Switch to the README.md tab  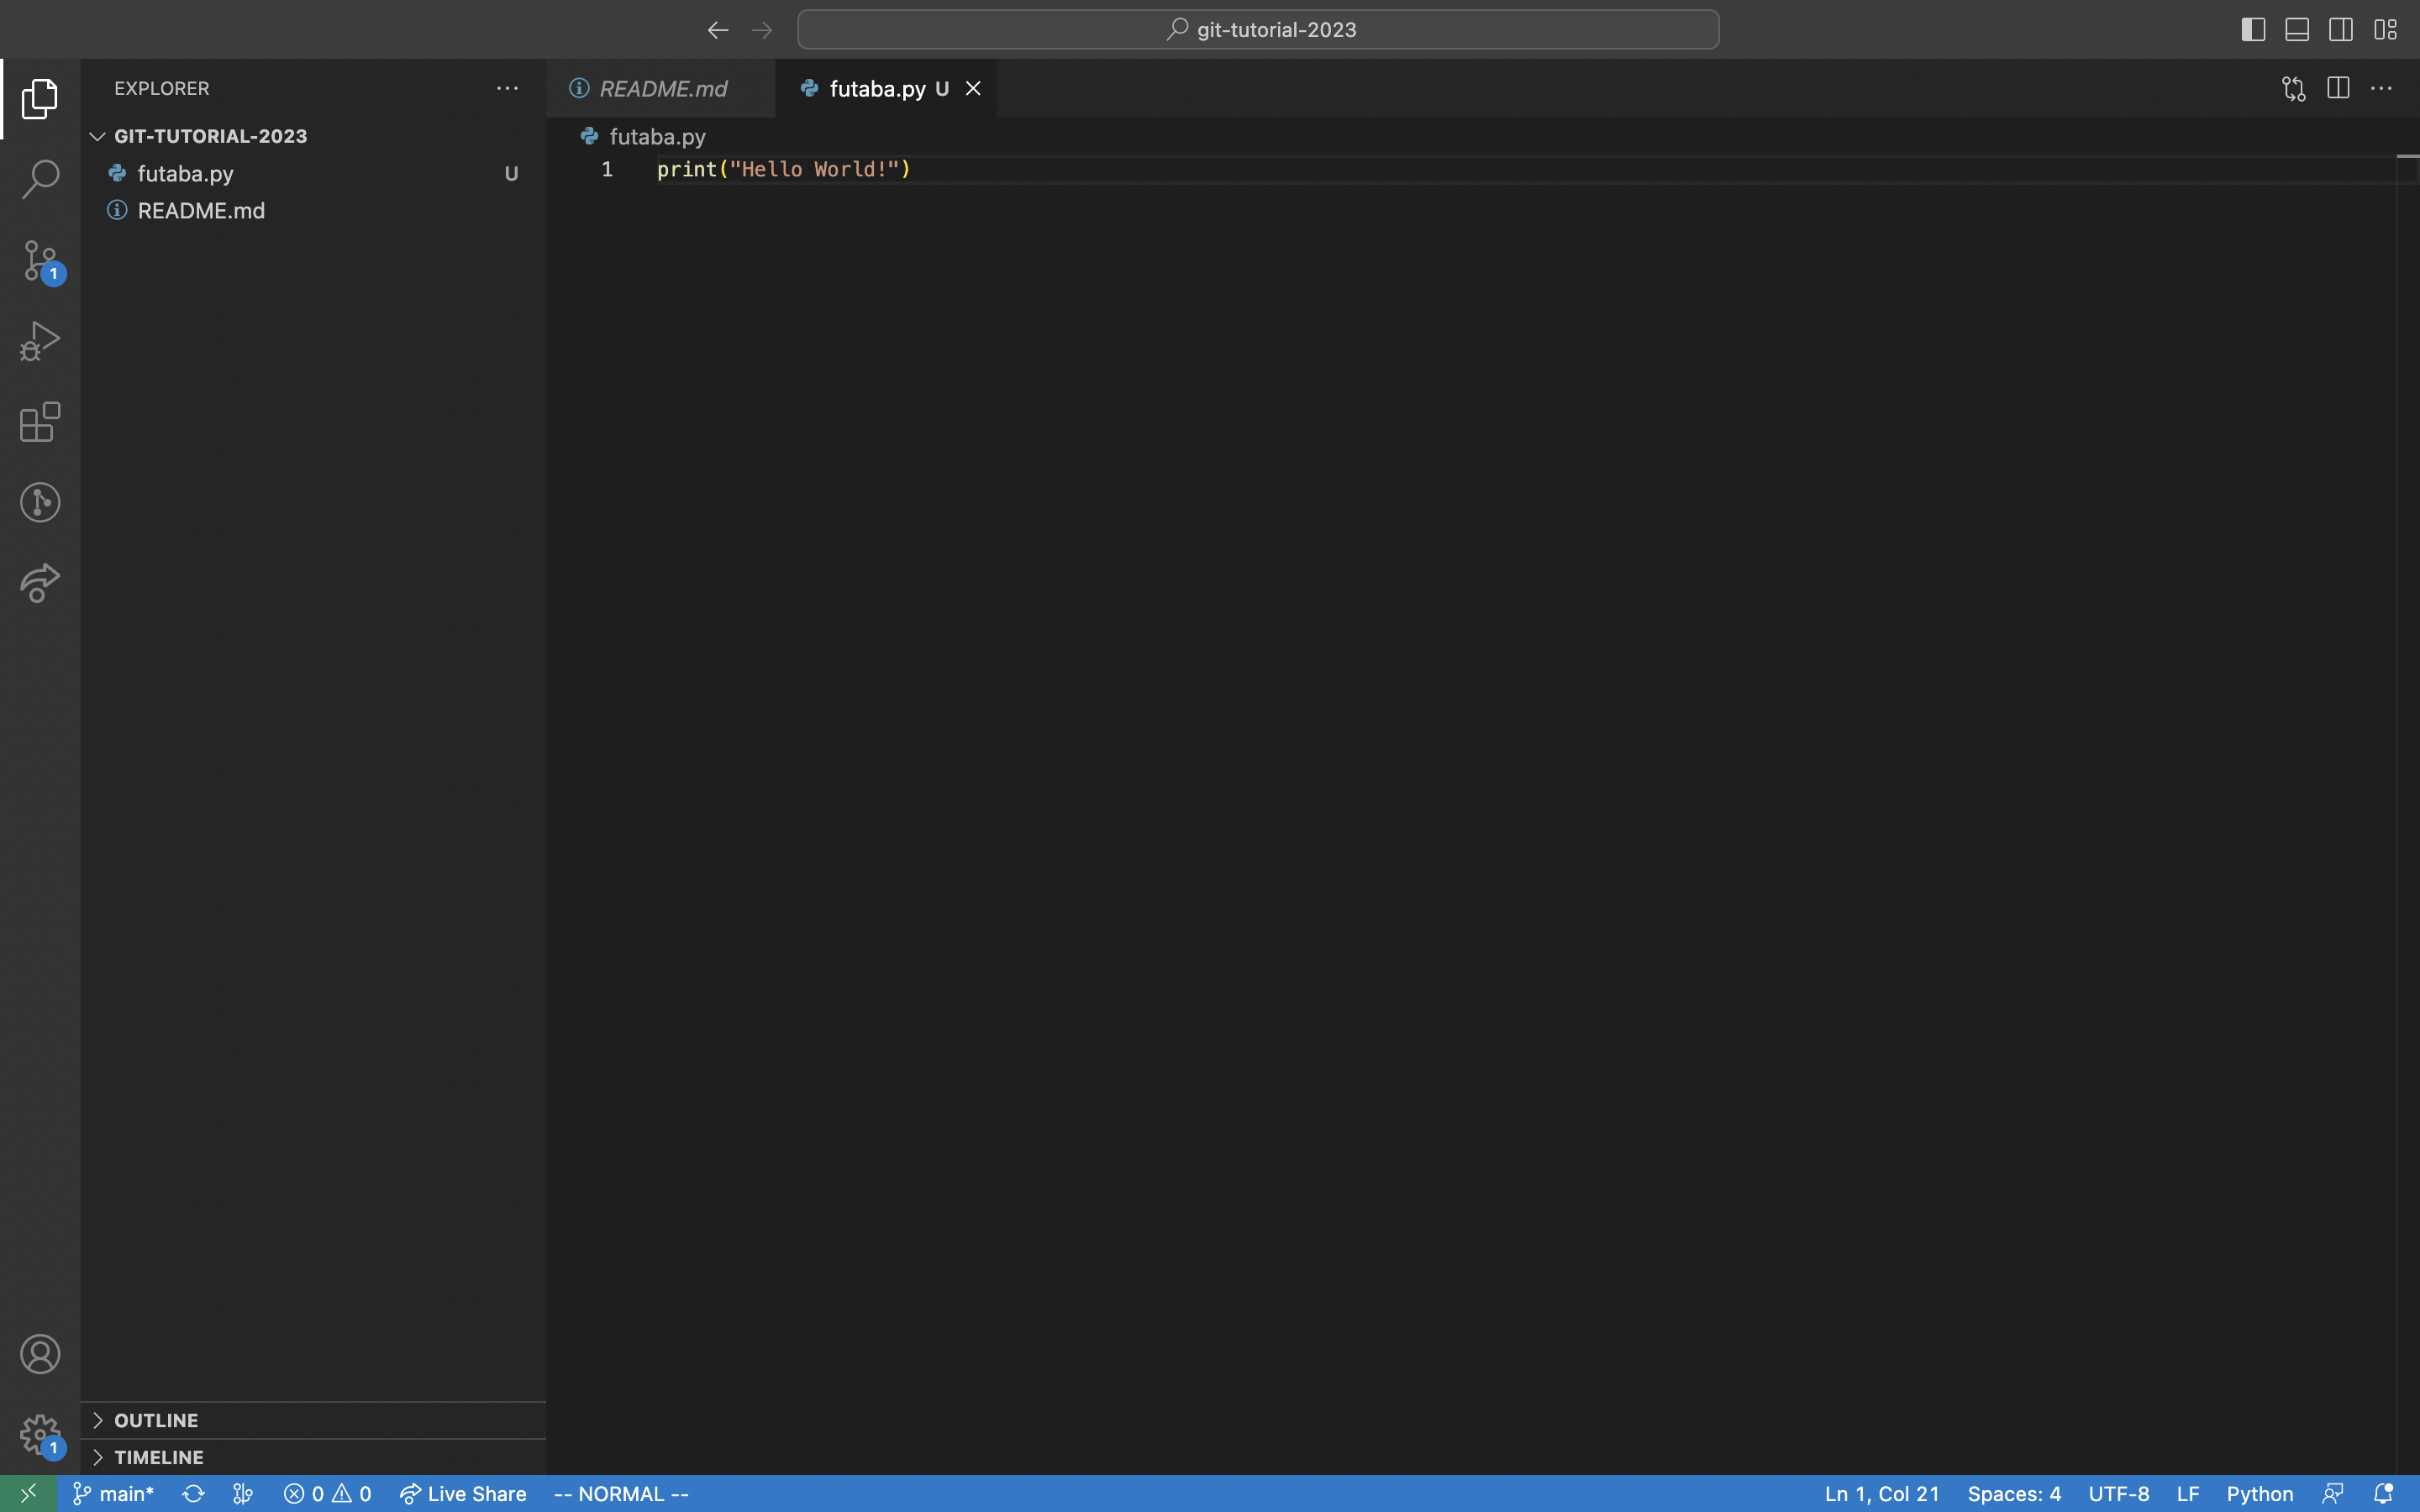[662, 89]
